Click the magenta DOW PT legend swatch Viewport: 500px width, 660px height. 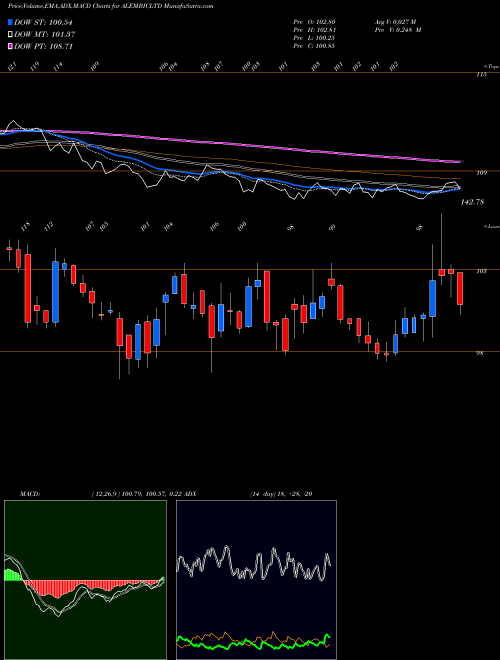pyautogui.click(x=11, y=46)
